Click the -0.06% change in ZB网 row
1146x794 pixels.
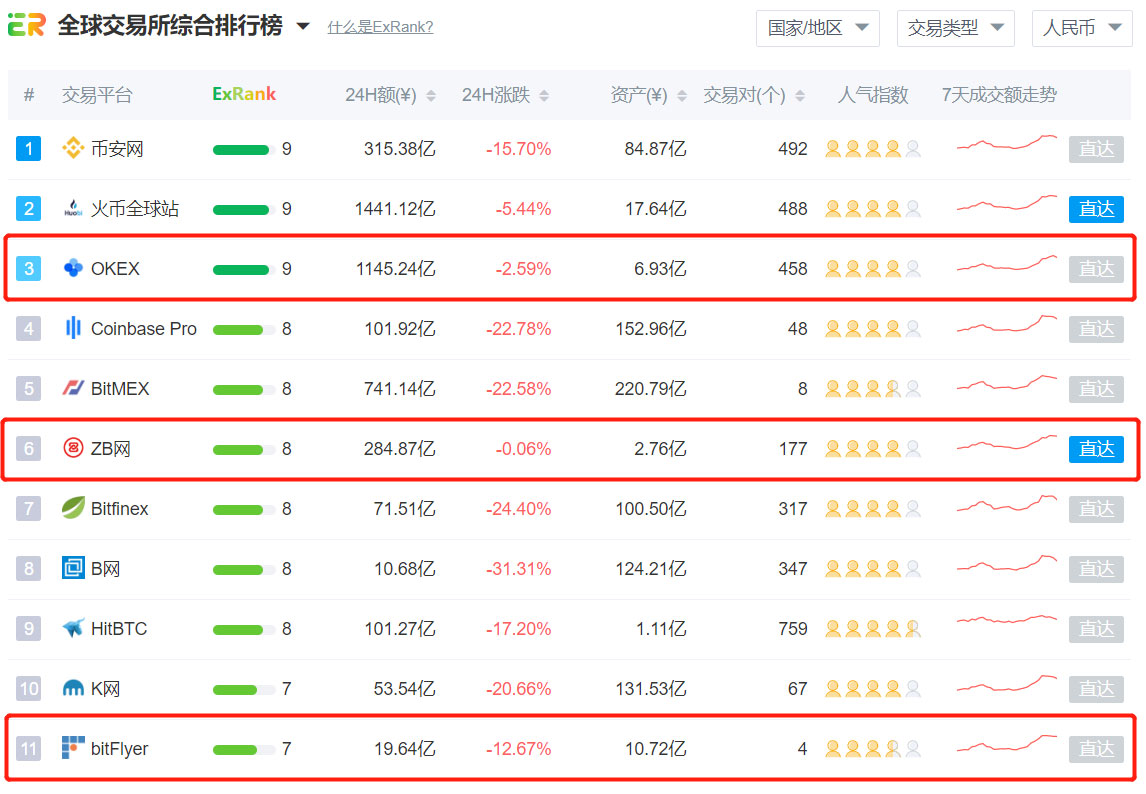[523, 449]
